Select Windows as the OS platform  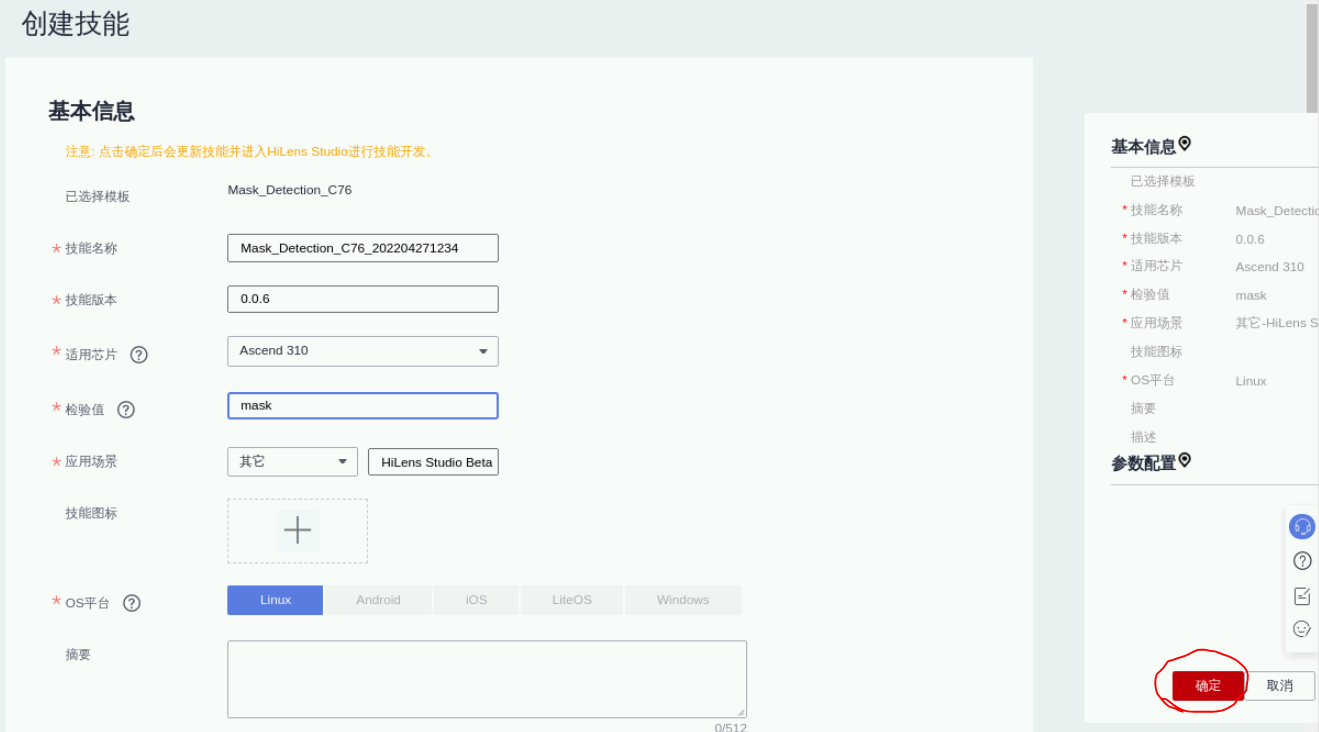click(x=682, y=600)
